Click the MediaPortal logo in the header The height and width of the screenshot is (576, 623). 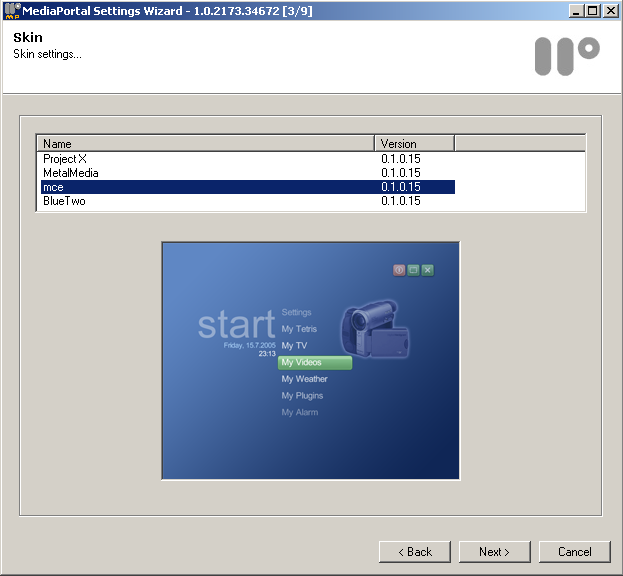567,56
